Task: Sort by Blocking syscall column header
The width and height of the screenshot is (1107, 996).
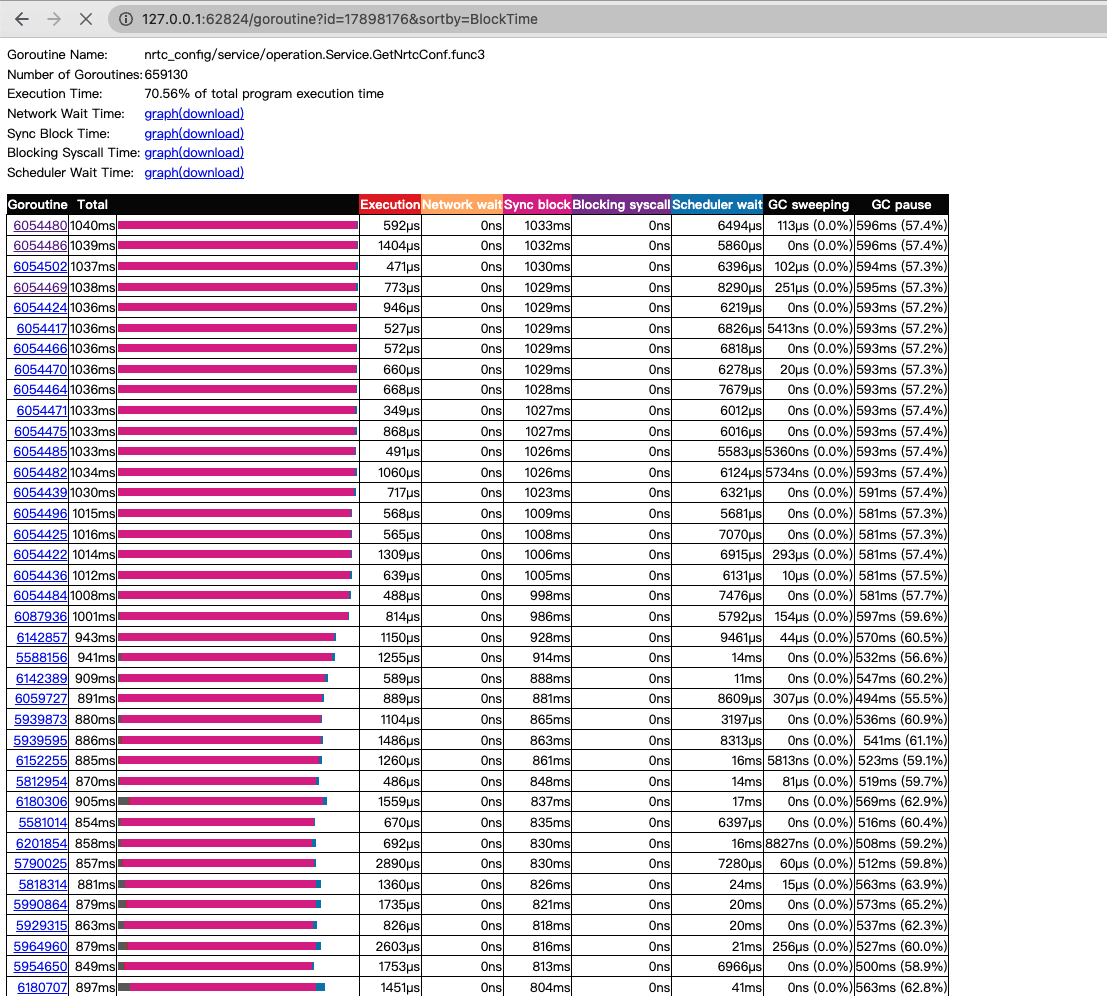Action: tap(621, 205)
